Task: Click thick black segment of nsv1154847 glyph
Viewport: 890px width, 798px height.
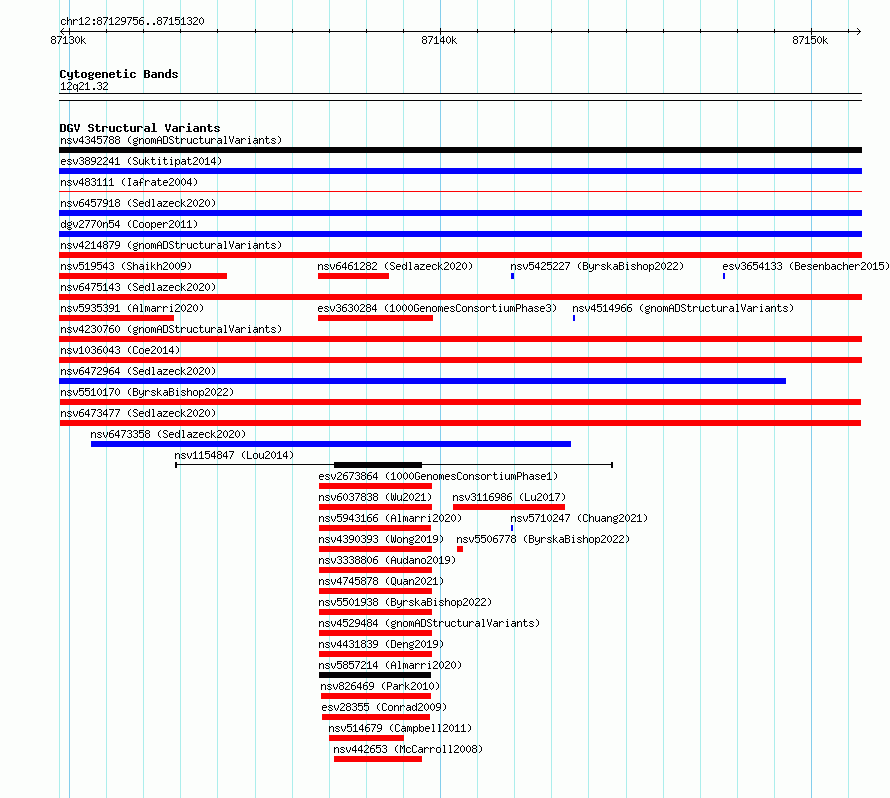Action: [378, 465]
